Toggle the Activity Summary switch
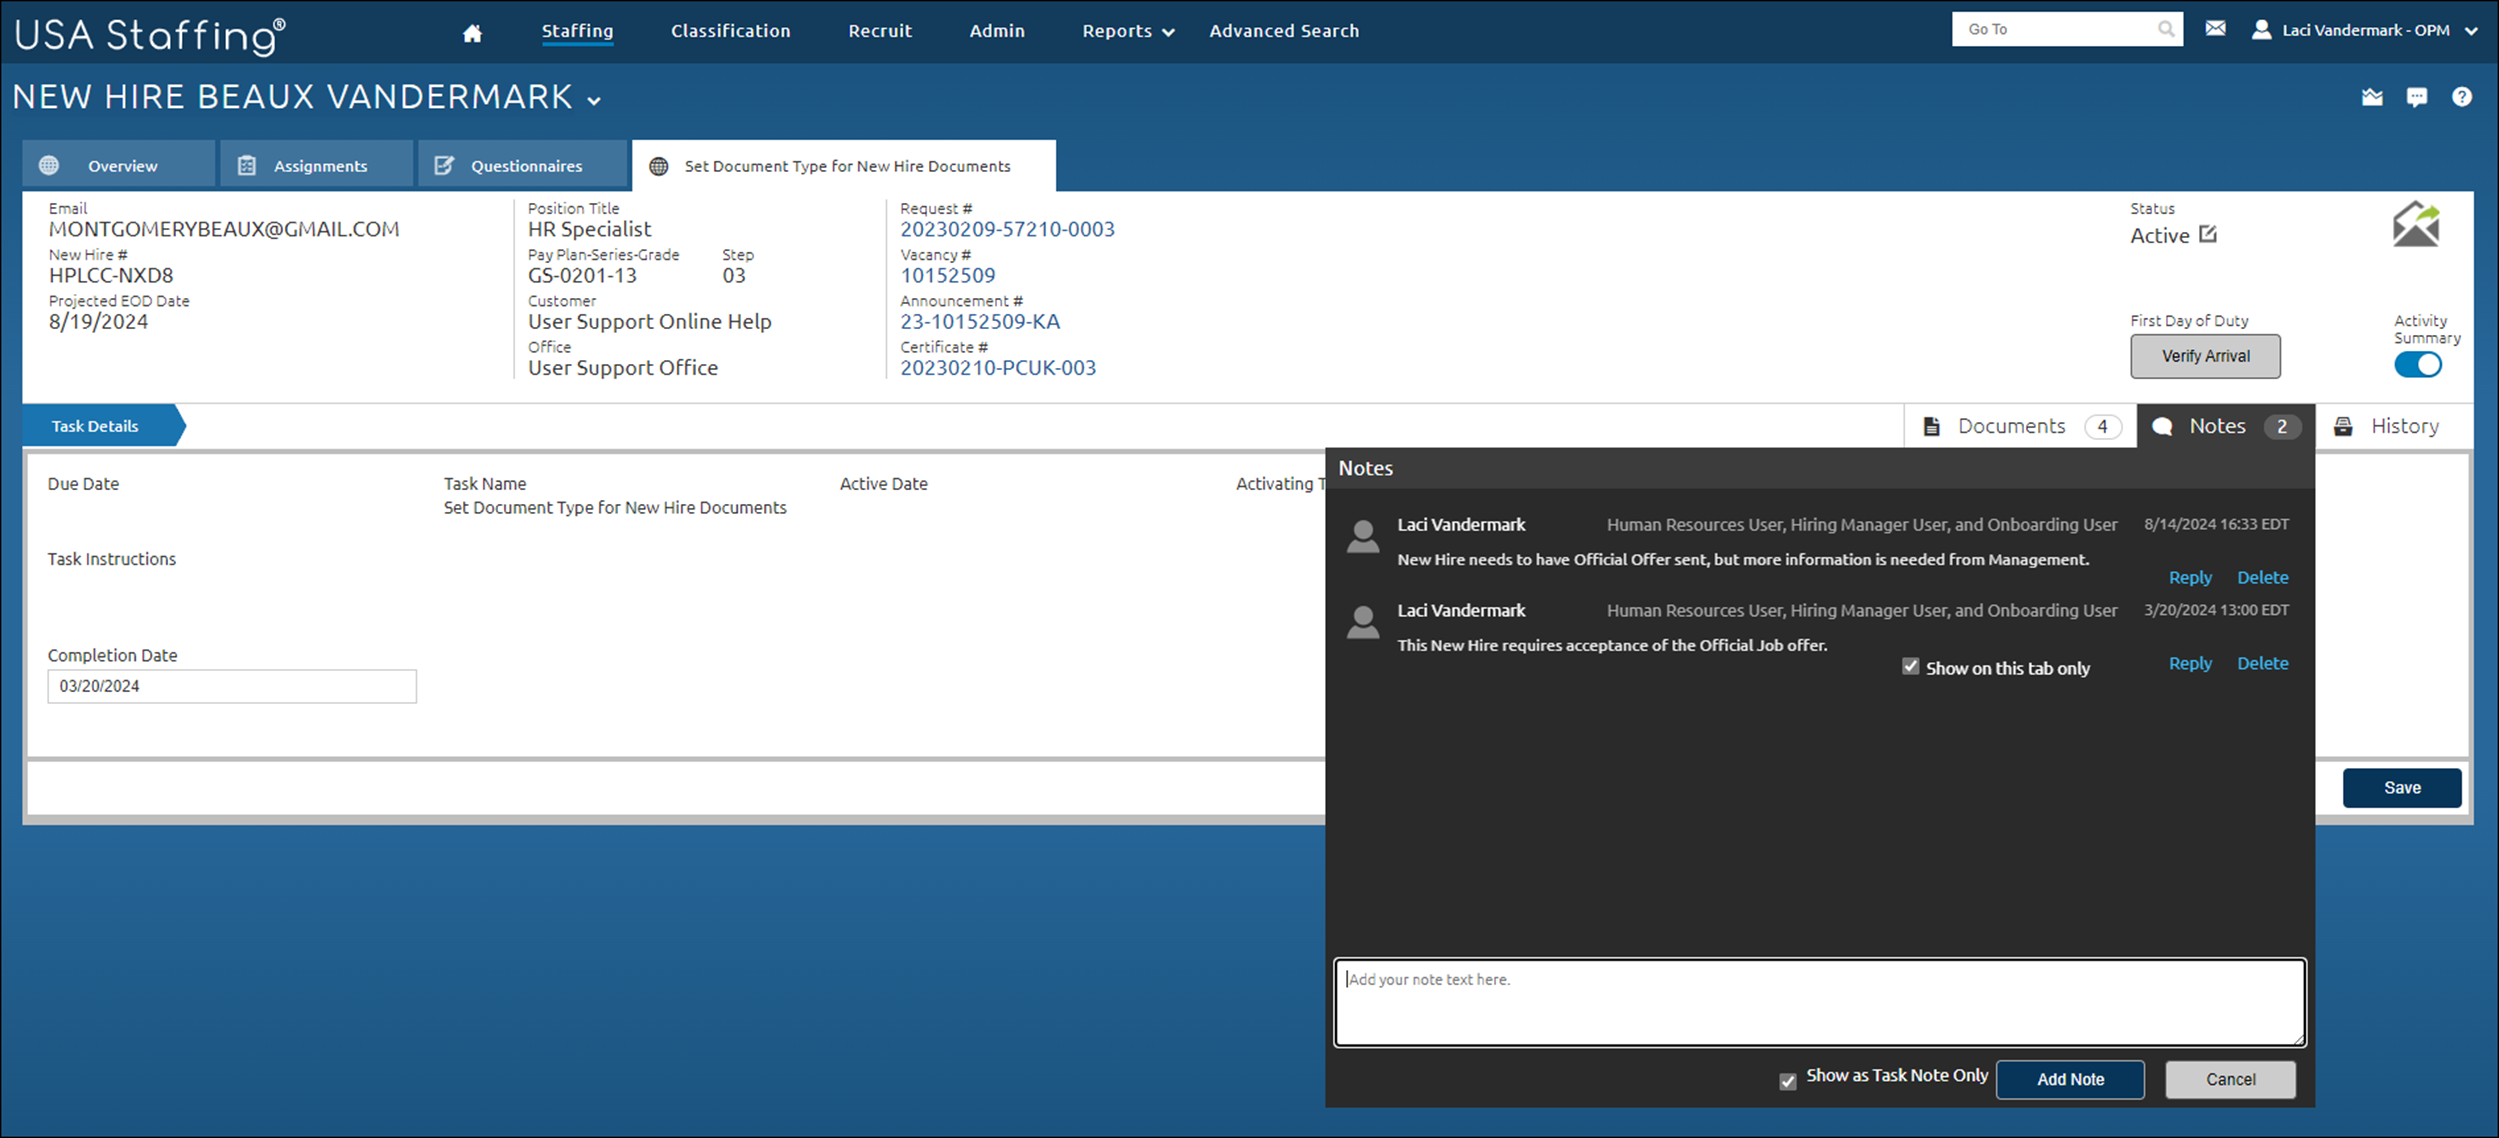Viewport: 2499px width, 1138px height. coord(2417,365)
